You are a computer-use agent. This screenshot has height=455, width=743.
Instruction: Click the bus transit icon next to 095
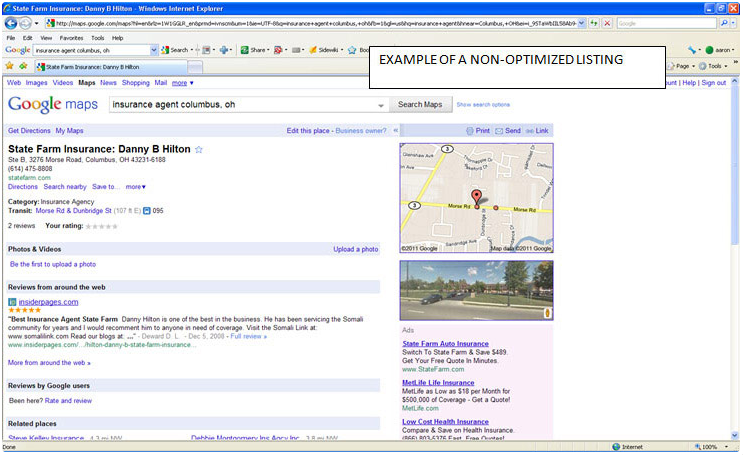point(147,211)
